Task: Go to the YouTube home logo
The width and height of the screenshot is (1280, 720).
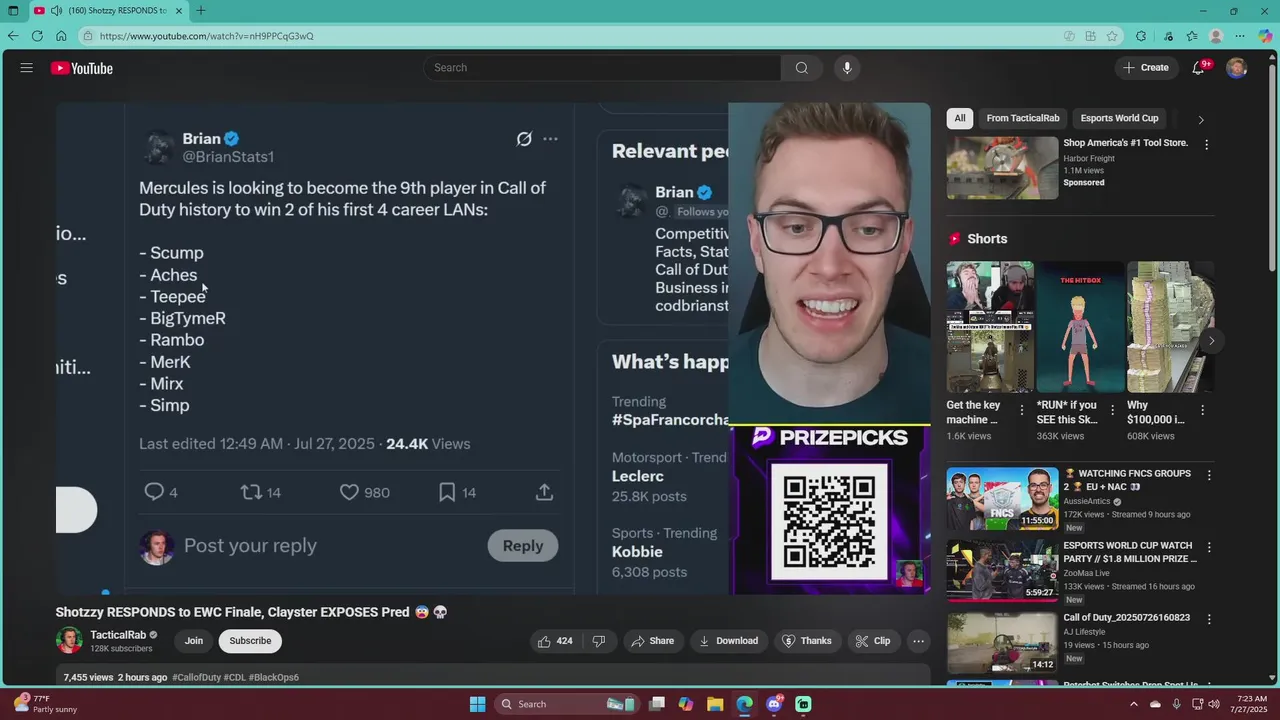Action: [82, 68]
